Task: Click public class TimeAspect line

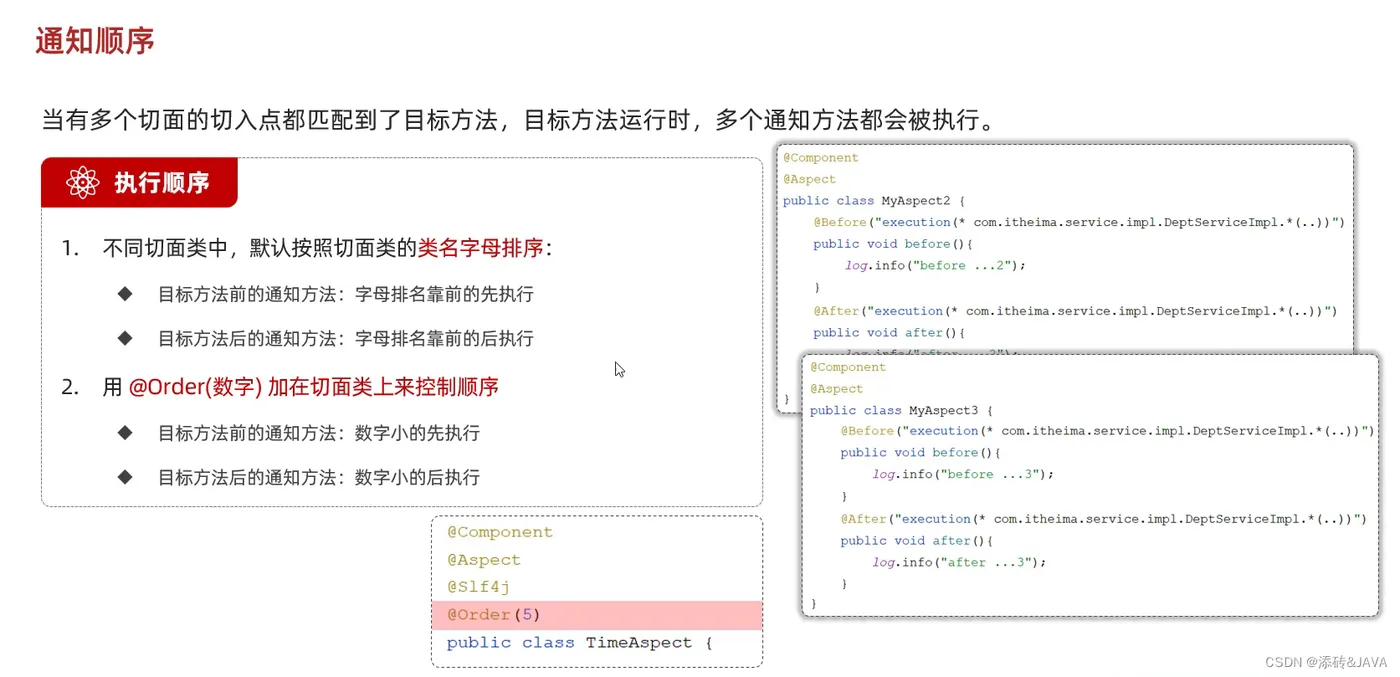Action: pyautogui.click(x=579, y=642)
